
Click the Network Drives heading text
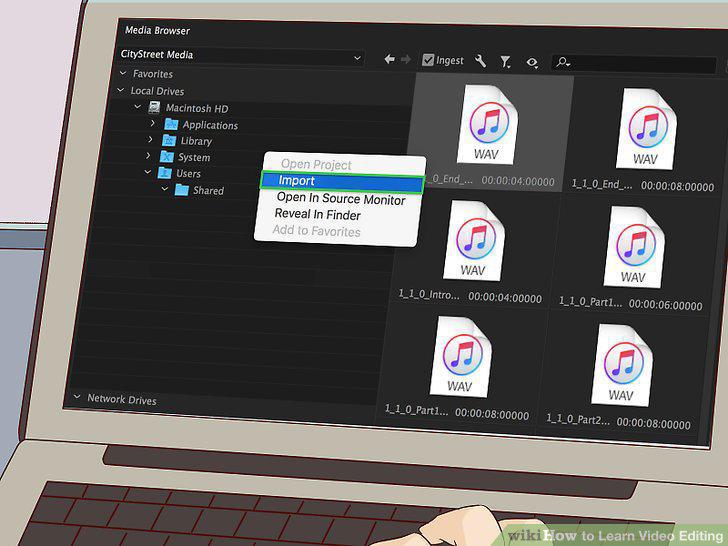[122, 399]
